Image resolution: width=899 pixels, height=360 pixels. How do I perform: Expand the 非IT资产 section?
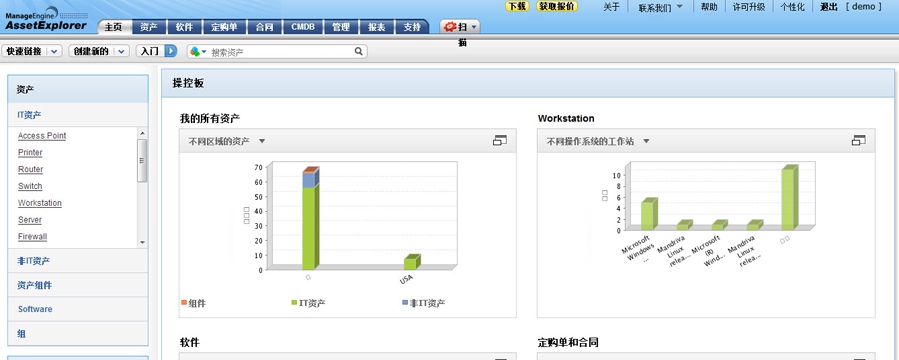78,261
